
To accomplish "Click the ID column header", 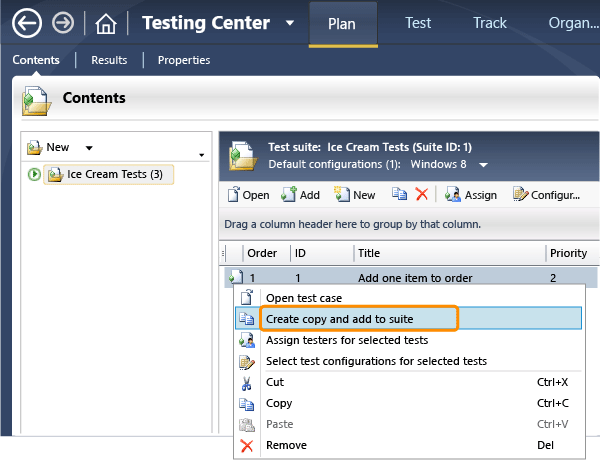I will [300, 253].
